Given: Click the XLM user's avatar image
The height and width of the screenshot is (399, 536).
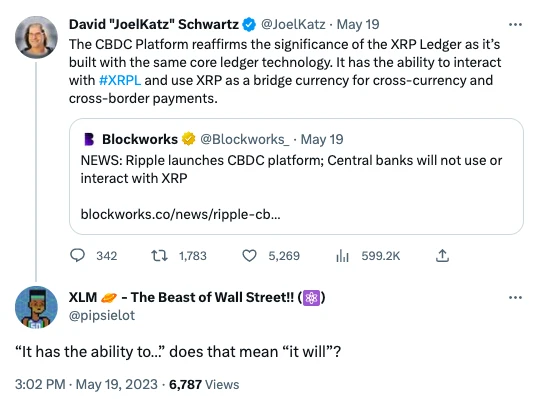Looking at the screenshot, I should [36, 307].
